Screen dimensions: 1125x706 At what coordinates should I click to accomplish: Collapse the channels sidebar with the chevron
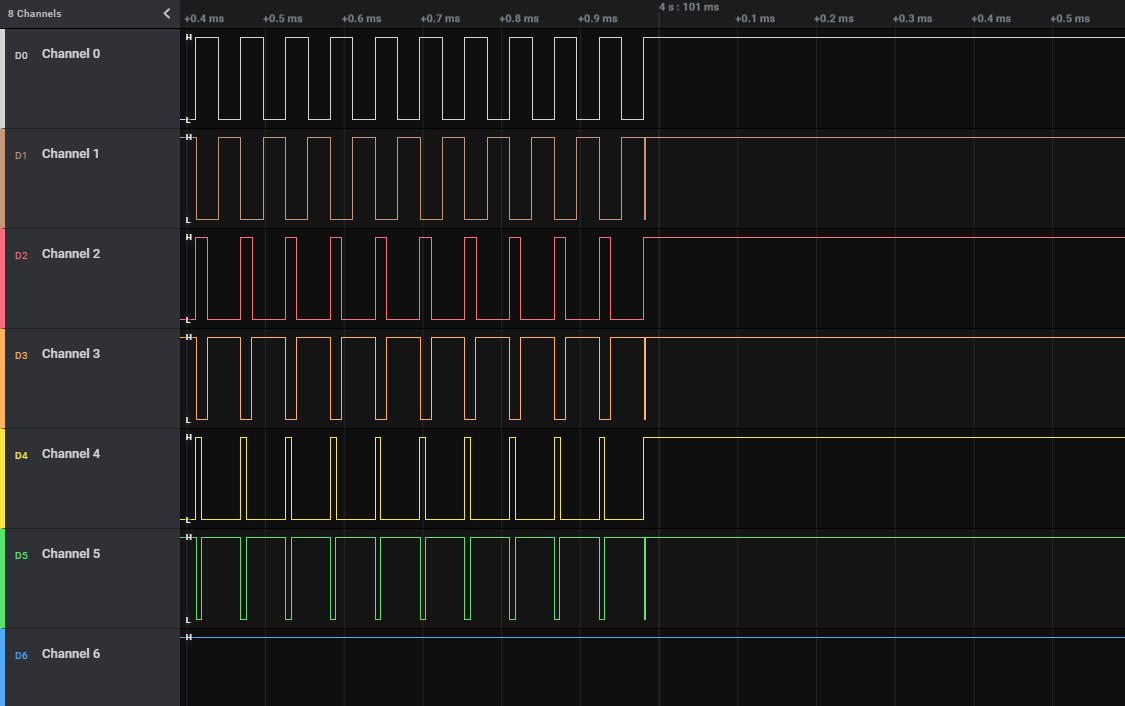click(167, 13)
